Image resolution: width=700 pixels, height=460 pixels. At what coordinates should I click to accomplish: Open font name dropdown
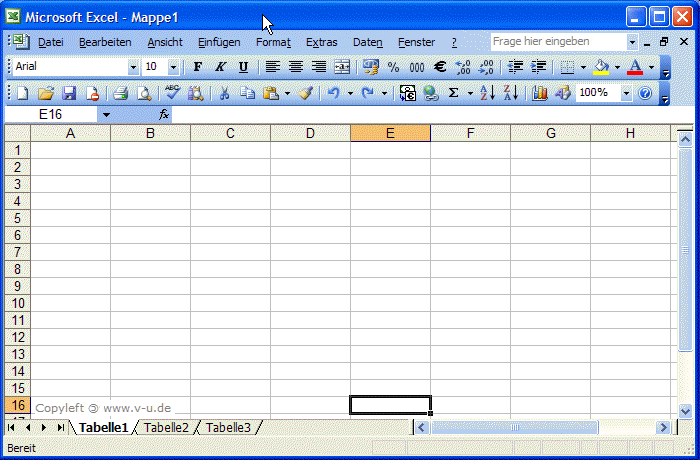pos(133,67)
